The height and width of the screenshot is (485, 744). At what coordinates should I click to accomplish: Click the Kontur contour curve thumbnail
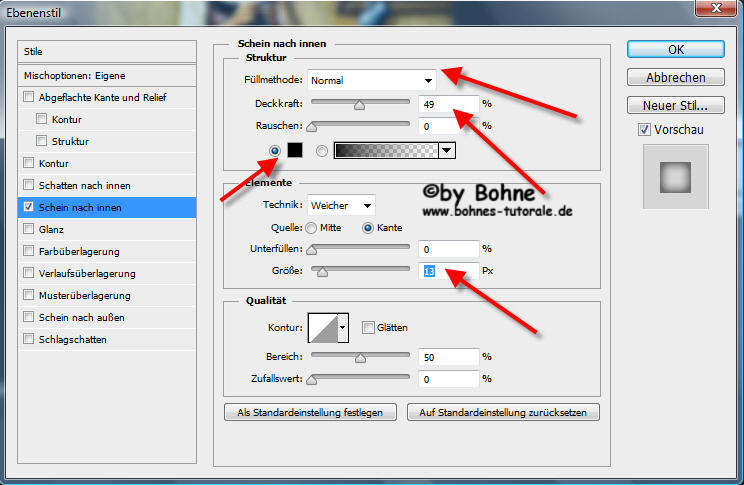[x=324, y=327]
